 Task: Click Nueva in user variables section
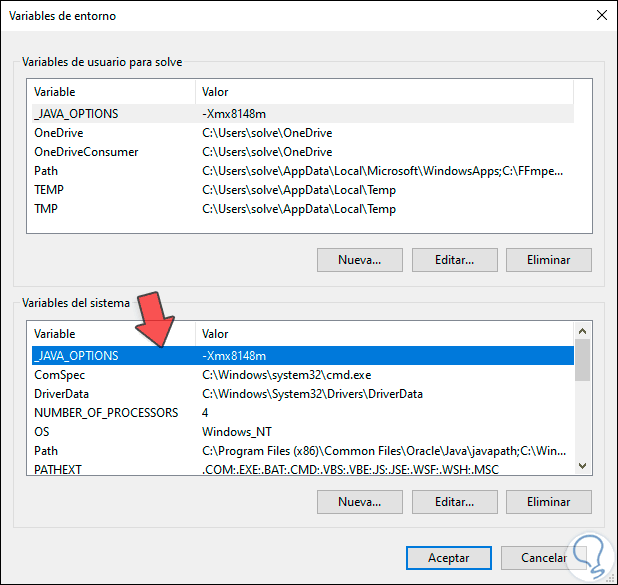pos(360,260)
